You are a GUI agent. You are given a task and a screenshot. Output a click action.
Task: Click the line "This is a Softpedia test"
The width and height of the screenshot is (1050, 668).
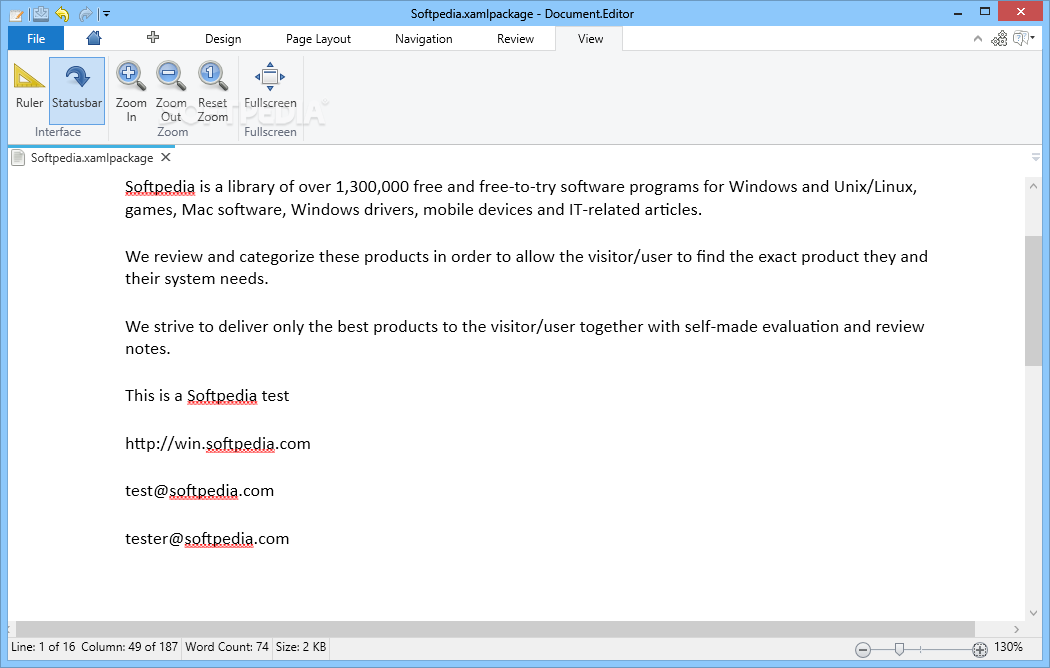(207, 396)
